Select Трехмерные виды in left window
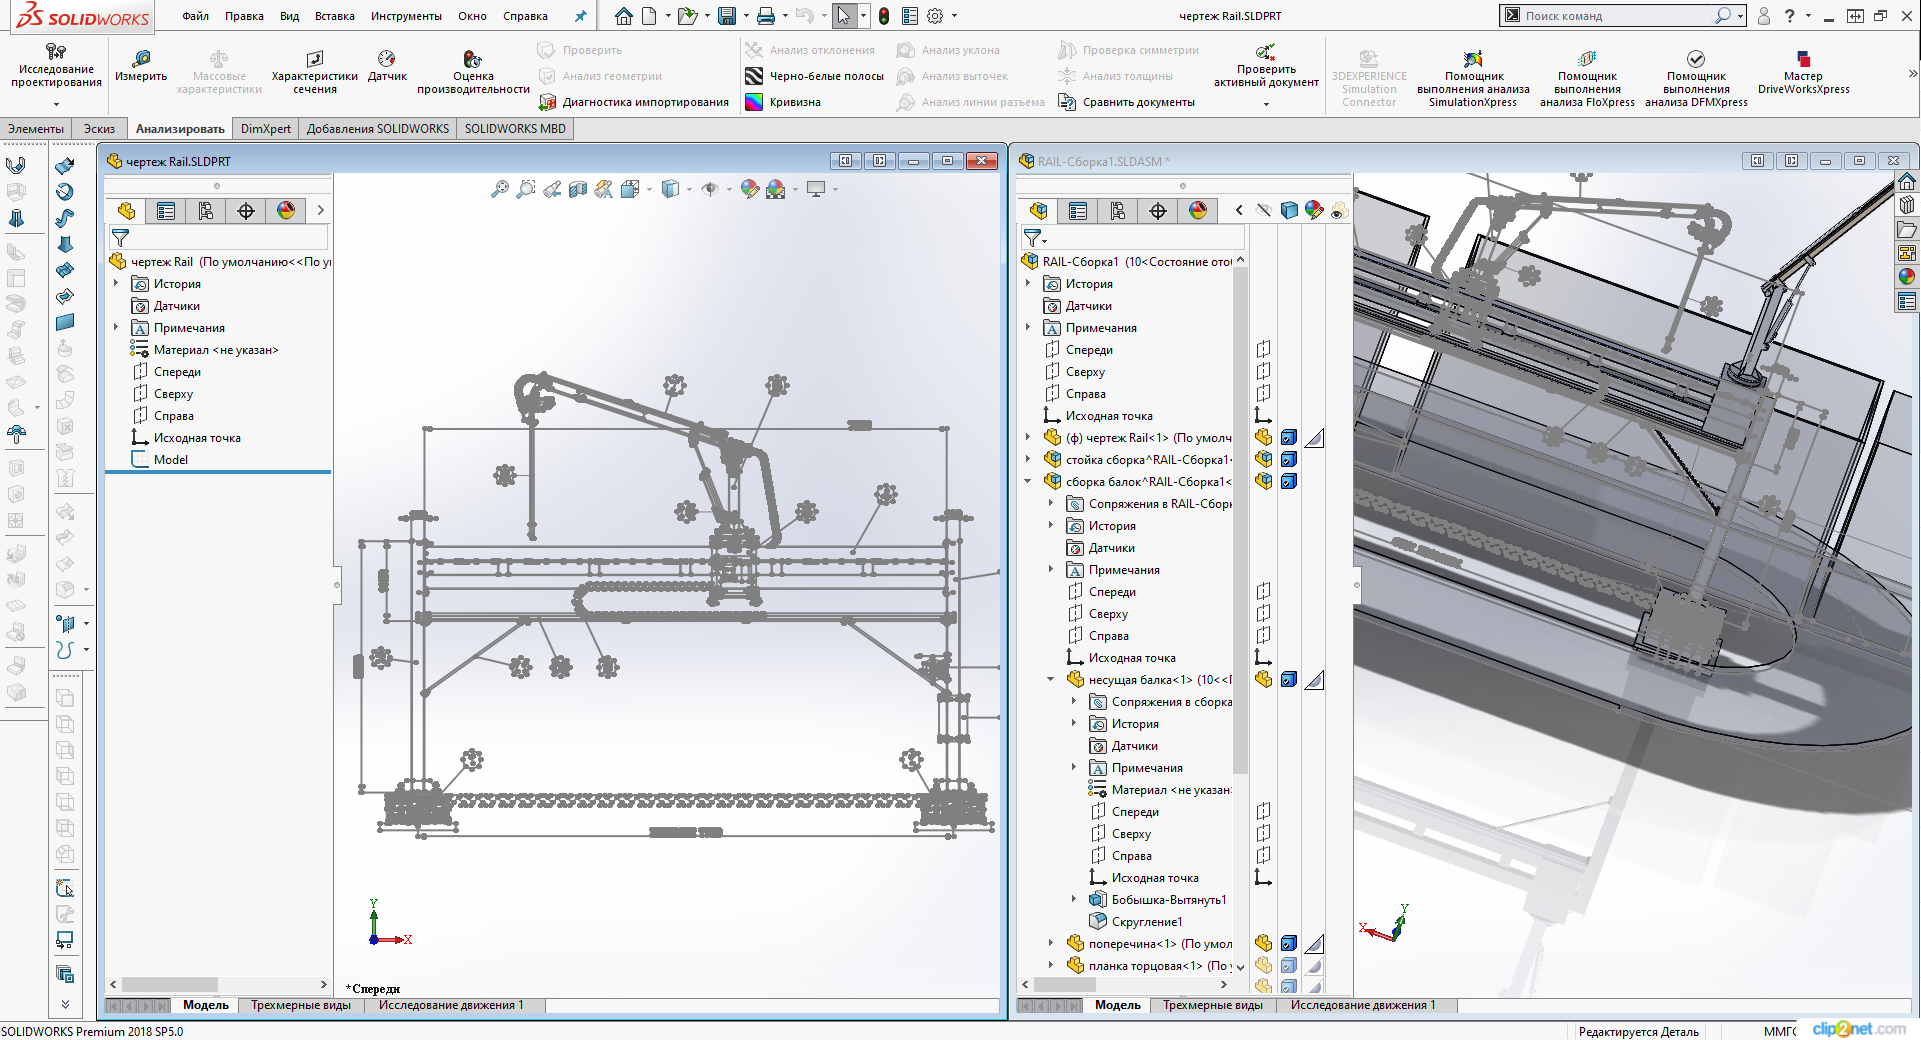The image size is (1921, 1040). (x=300, y=1005)
